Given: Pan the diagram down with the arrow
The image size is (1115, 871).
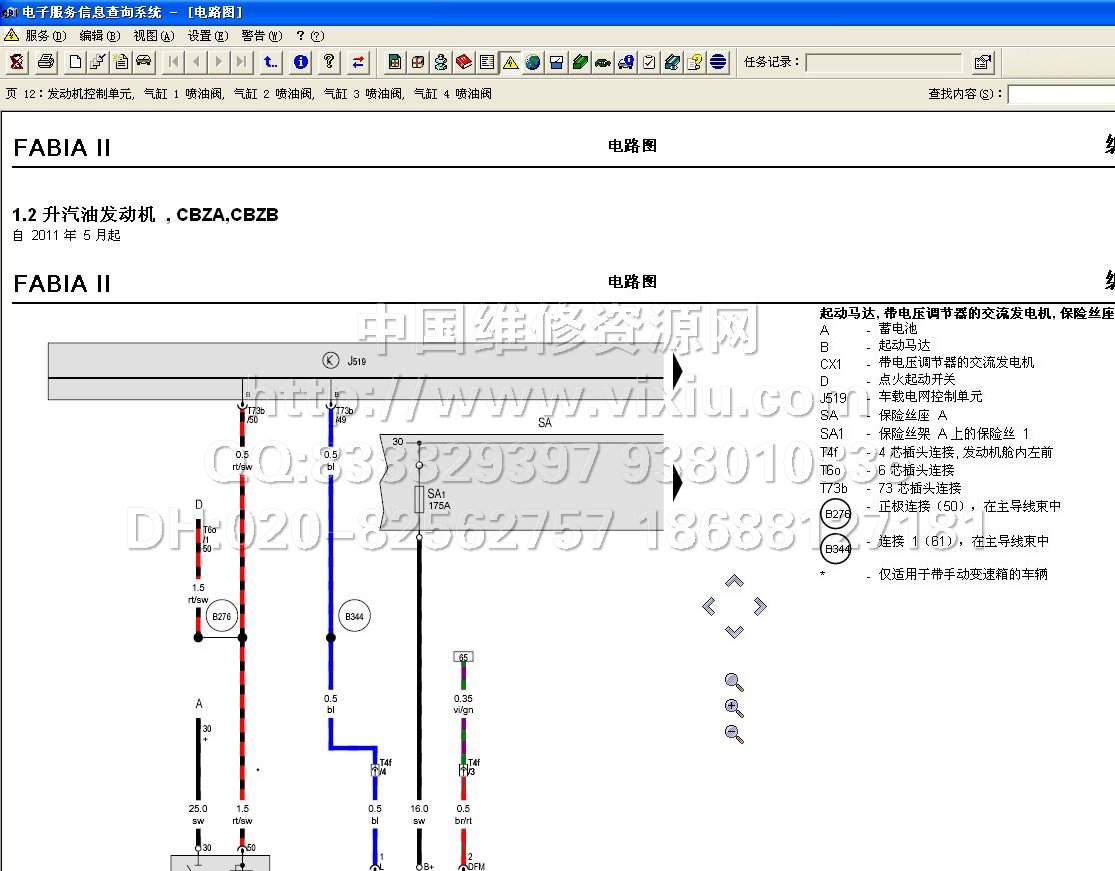Looking at the screenshot, I should (734, 631).
